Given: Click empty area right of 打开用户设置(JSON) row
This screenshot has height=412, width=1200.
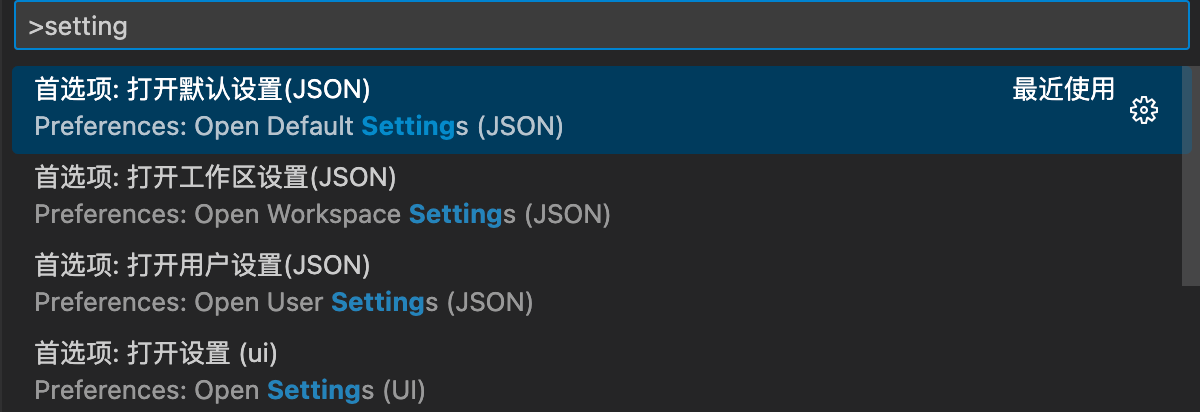Looking at the screenshot, I should (x=860, y=284).
